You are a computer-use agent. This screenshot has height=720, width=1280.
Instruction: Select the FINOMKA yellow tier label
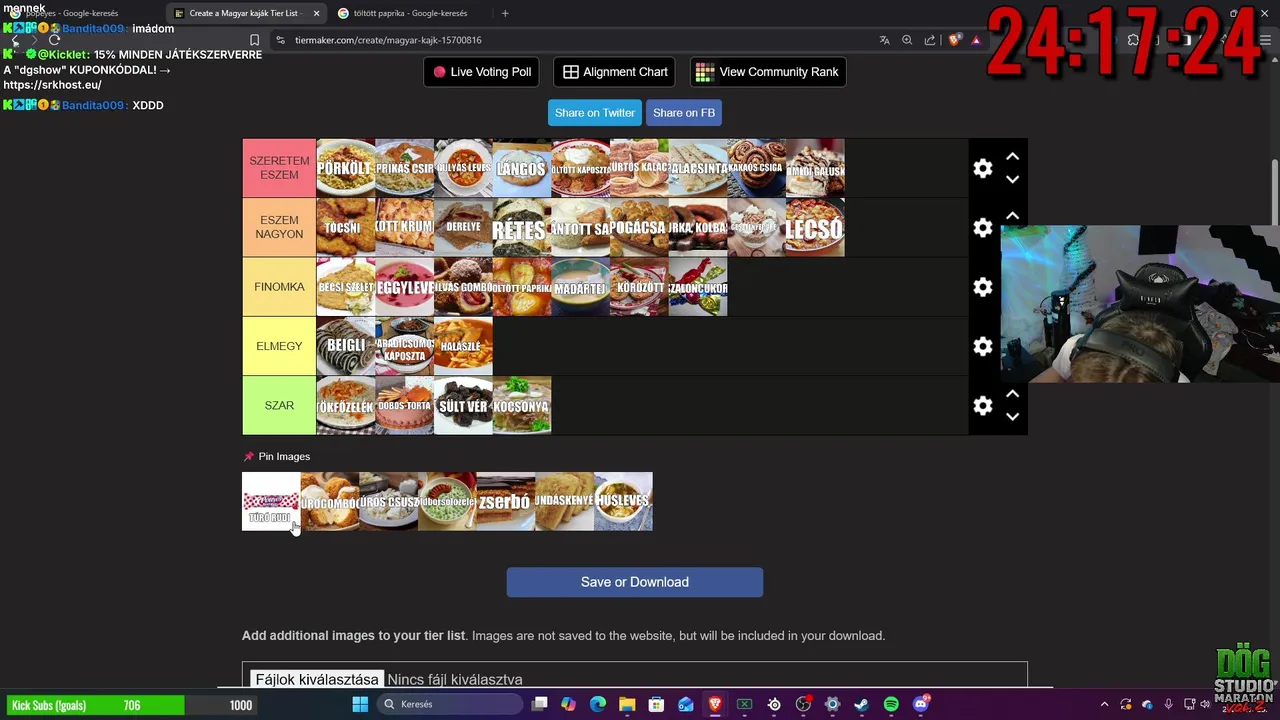[279, 287]
